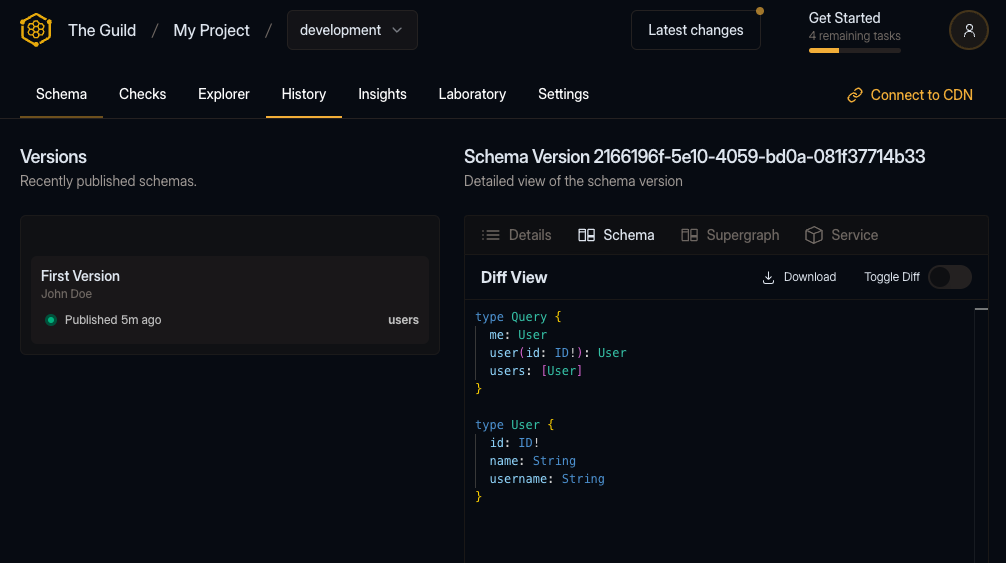Click the Download arrow icon
Viewport: 1006px width, 563px height.
click(x=769, y=277)
